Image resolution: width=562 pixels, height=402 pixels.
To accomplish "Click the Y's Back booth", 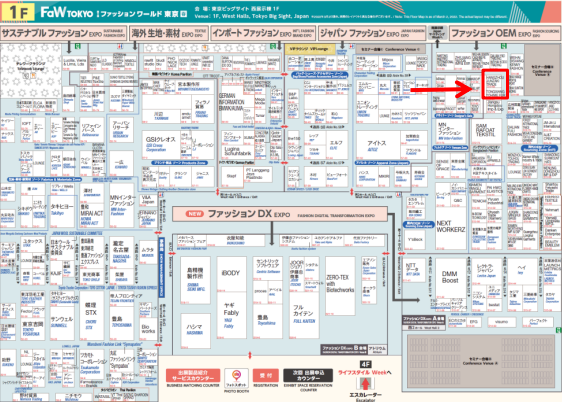I will 415,239.
